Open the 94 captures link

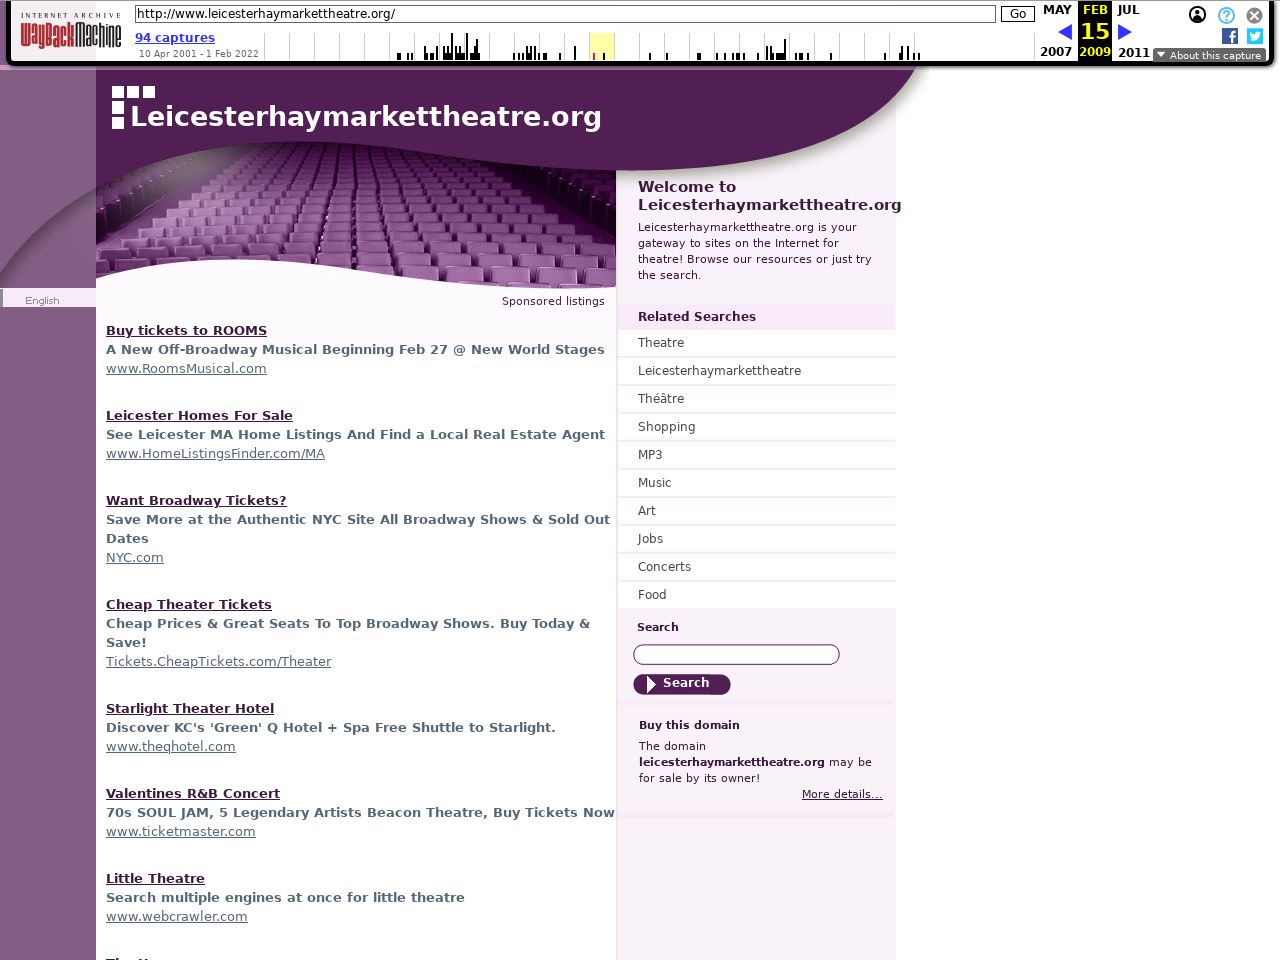(175, 38)
